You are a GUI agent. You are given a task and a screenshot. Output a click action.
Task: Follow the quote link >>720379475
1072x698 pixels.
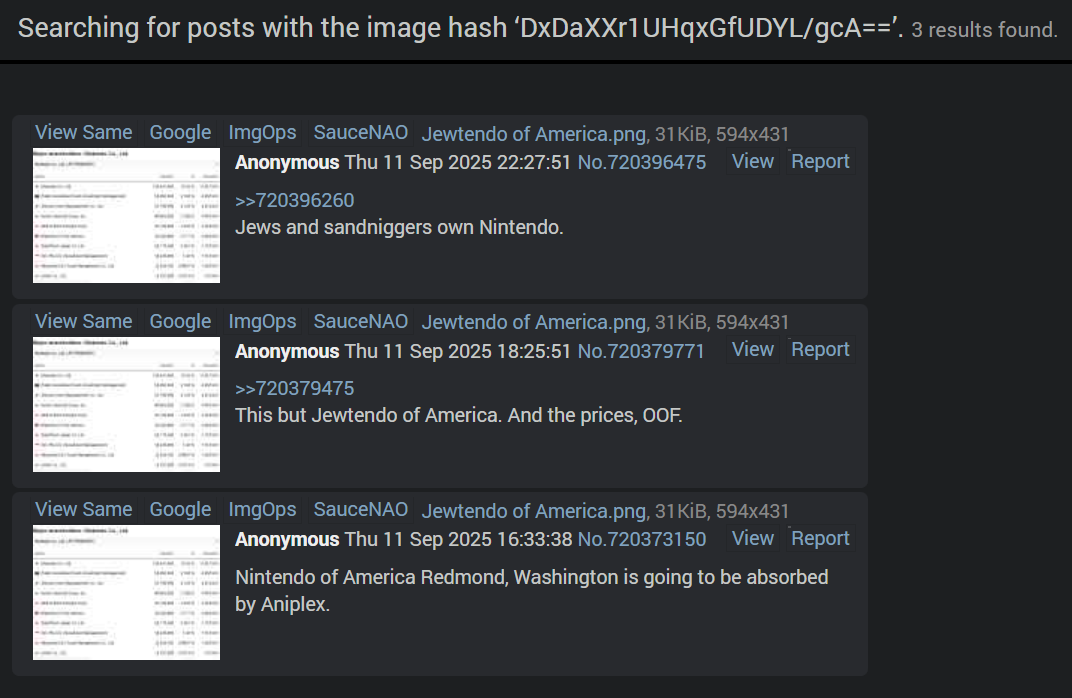coord(295,388)
